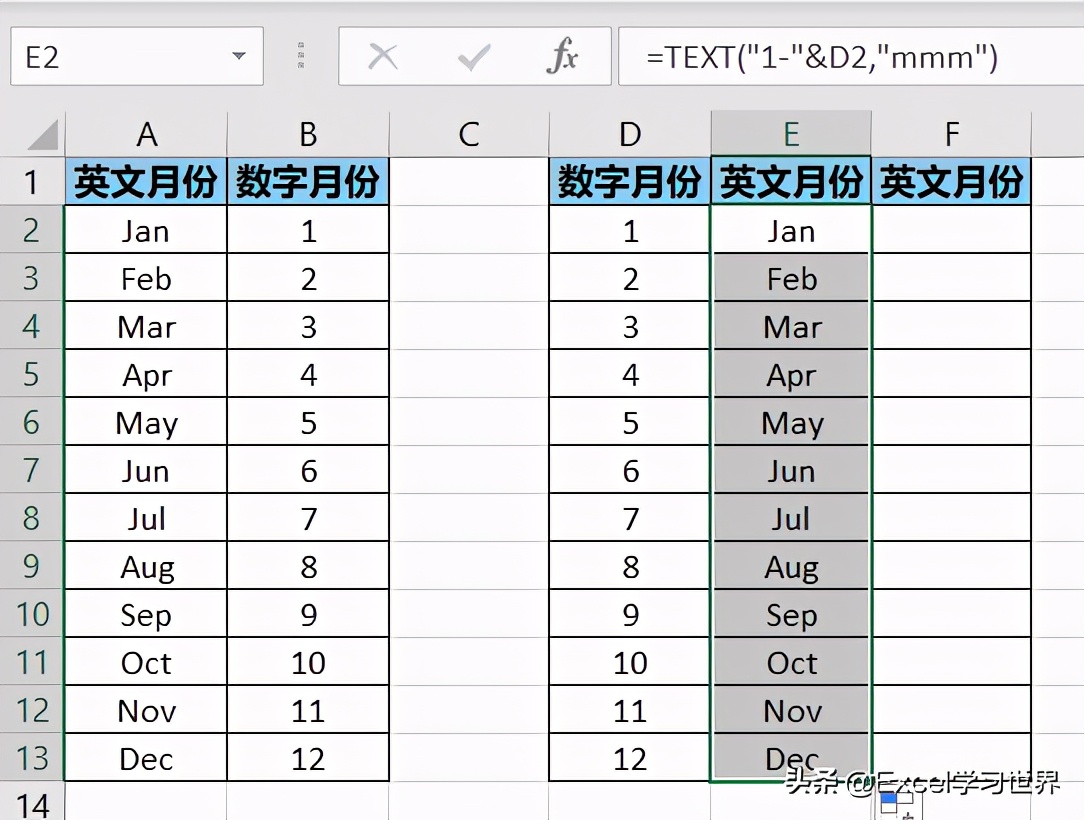Click cell A4 containing Mar
The height and width of the screenshot is (820, 1084).
146,326
